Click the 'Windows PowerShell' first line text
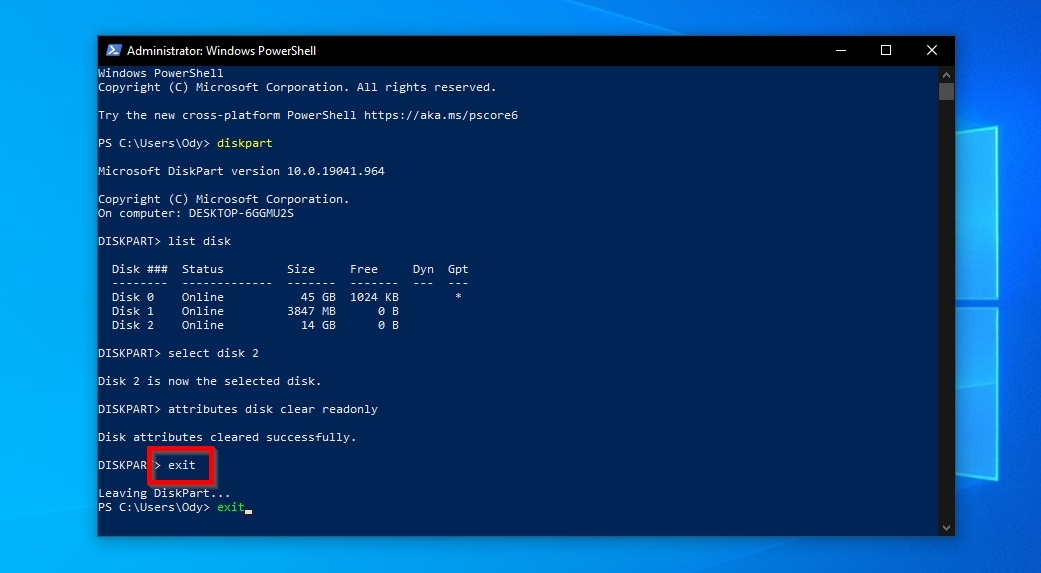Image resolution: width=1041 pixels, height=573 pixels. pos(161,73)
